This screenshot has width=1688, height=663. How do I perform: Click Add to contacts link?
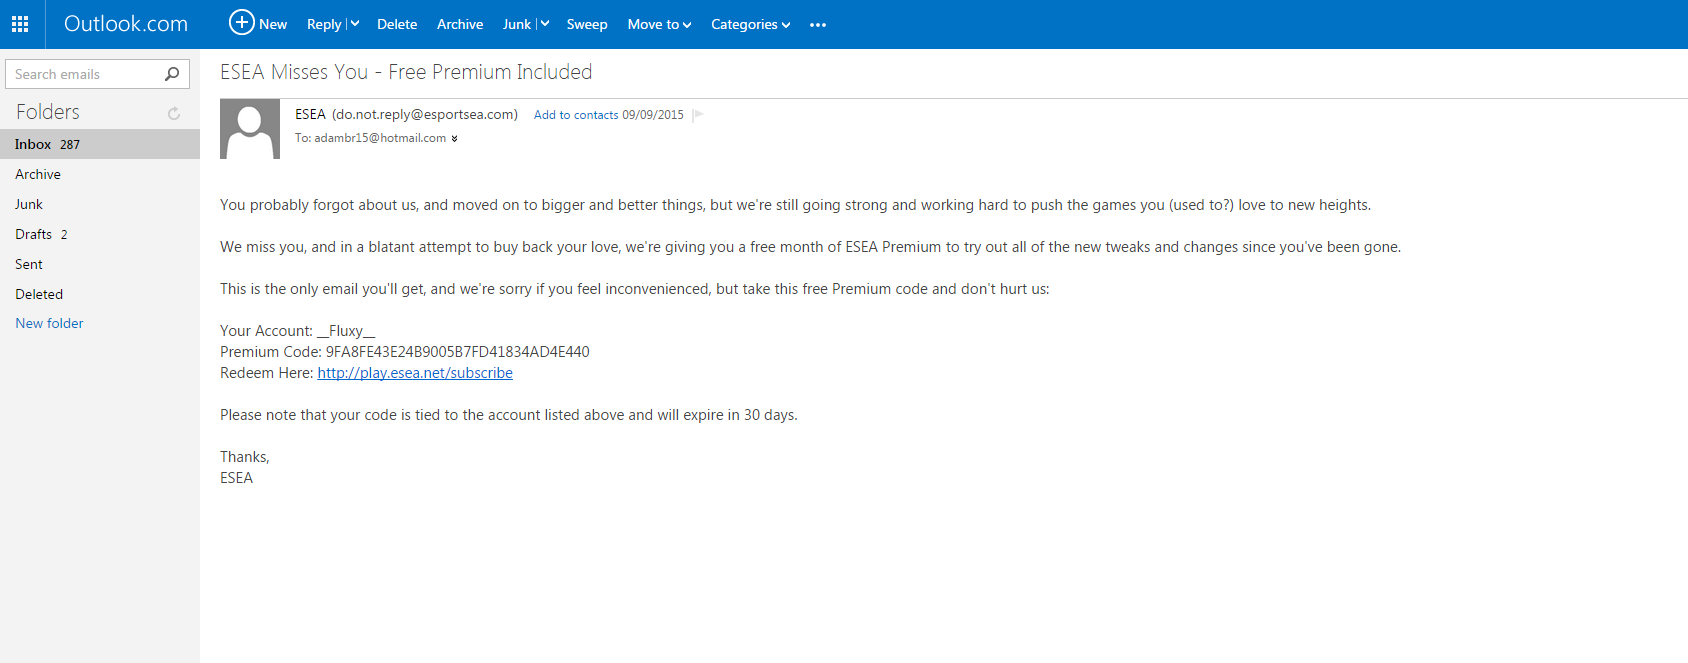point(576,115)
